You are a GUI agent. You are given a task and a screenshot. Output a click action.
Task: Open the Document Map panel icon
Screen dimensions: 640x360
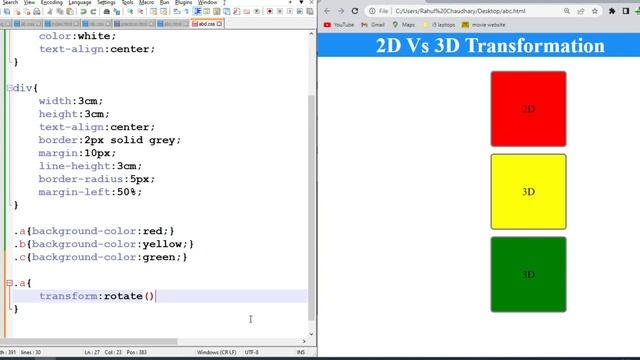[x=217, y=11]
